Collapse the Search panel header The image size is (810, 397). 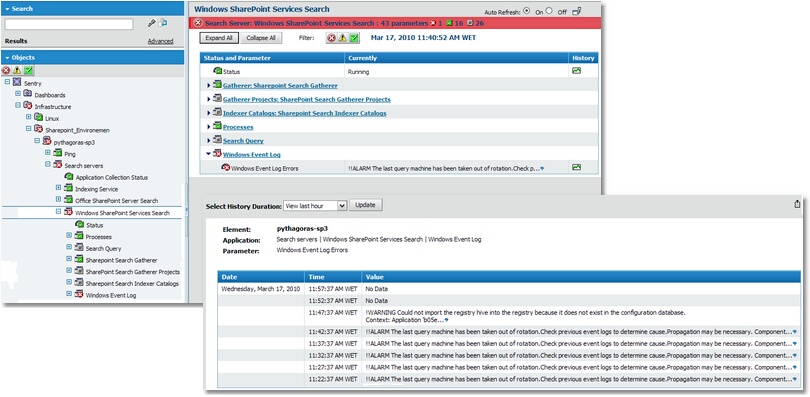pyautogui.click(x=92, y=9)
